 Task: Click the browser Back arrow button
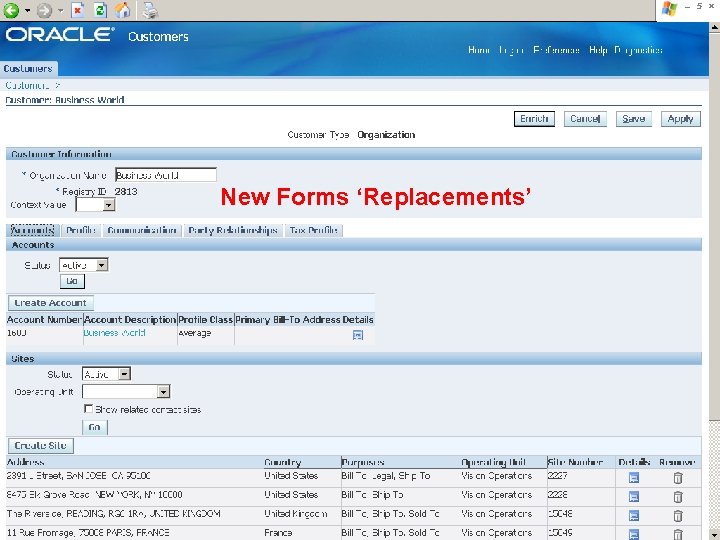(11, 10)
